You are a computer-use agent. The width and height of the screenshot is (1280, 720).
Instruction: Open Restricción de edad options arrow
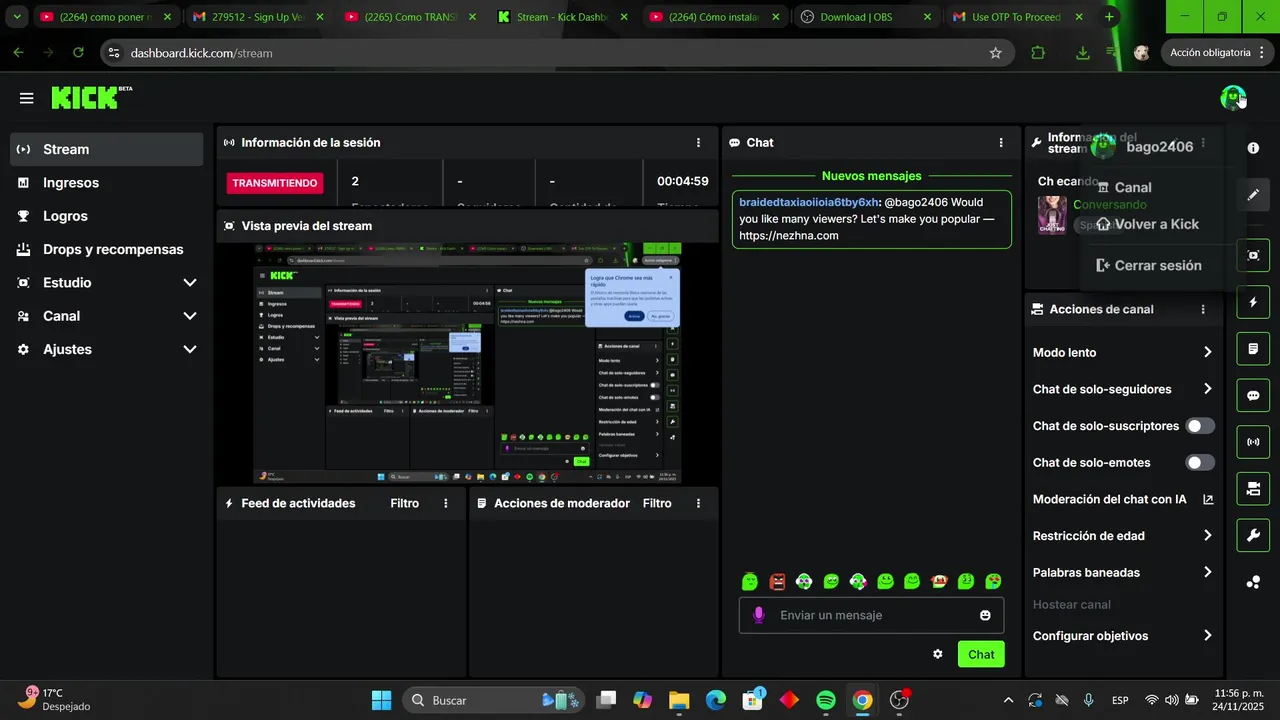[1207, 536]
